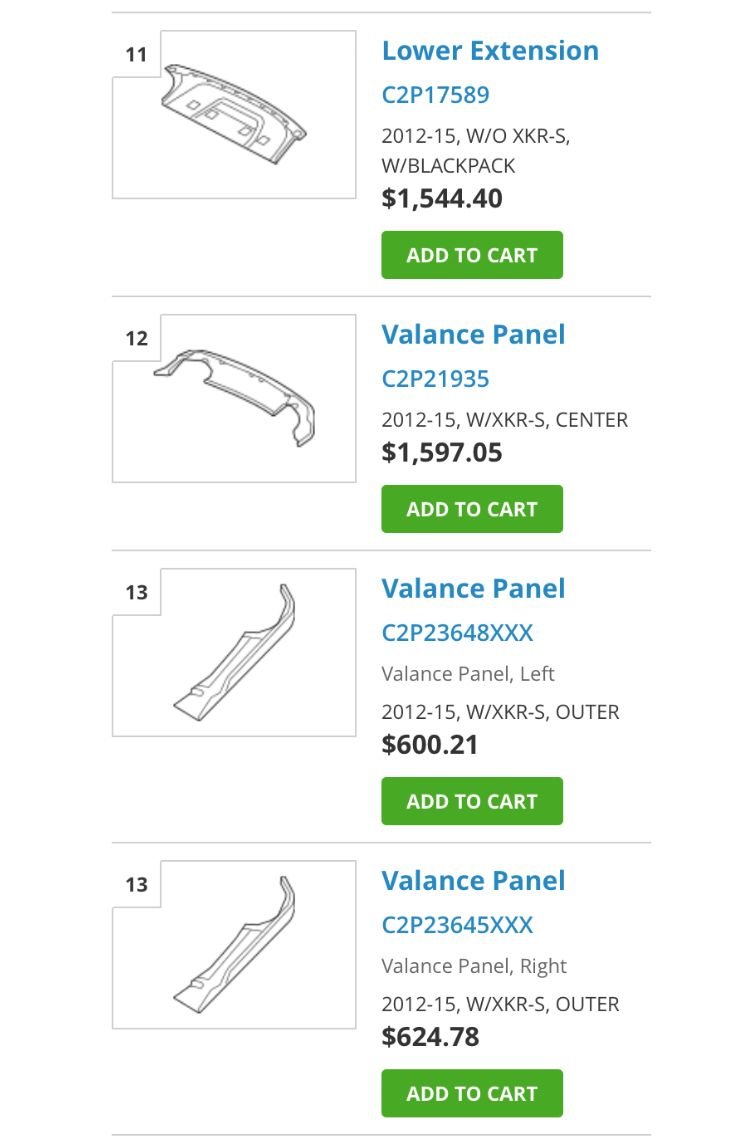View the right Valance Panel diagram thumbnail
750x1143 pixels.
(234, 945)
